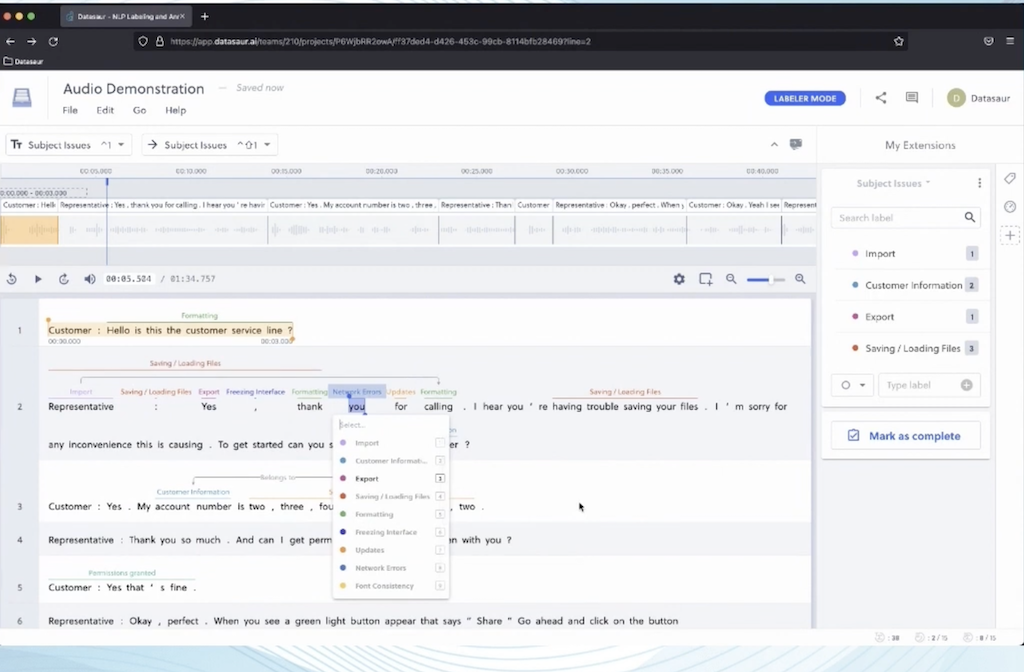Click the share icon in the header
Screen dimensions: 1024x672
click(x=881, y=97)
